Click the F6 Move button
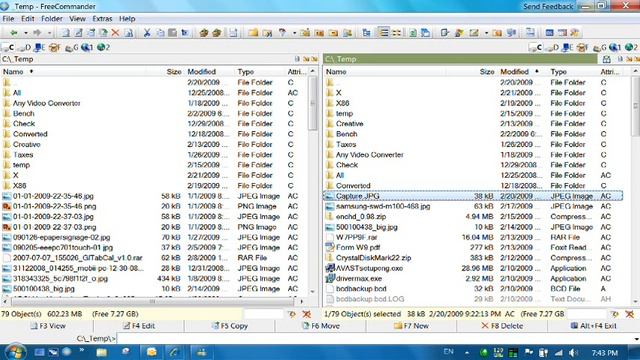 (x=321, y=326)
